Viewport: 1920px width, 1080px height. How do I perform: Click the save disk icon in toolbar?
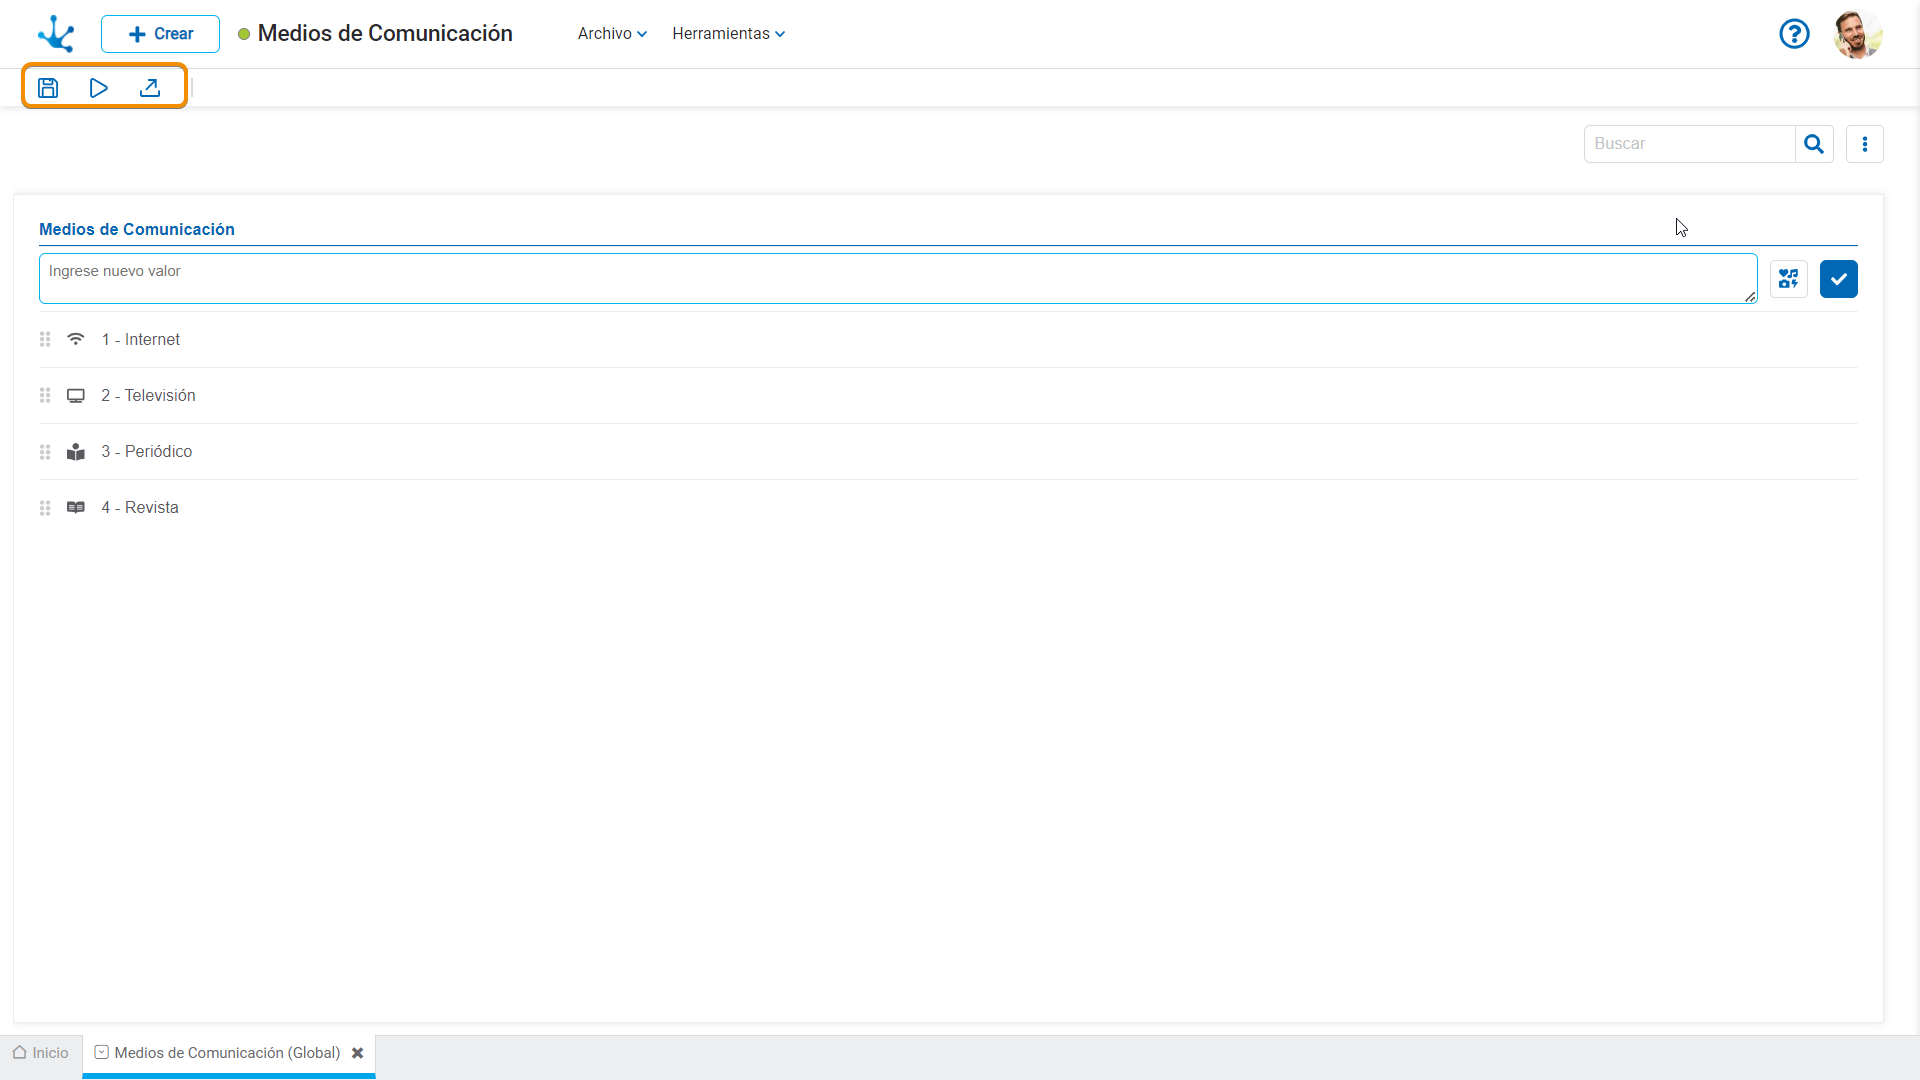(48, 88)
